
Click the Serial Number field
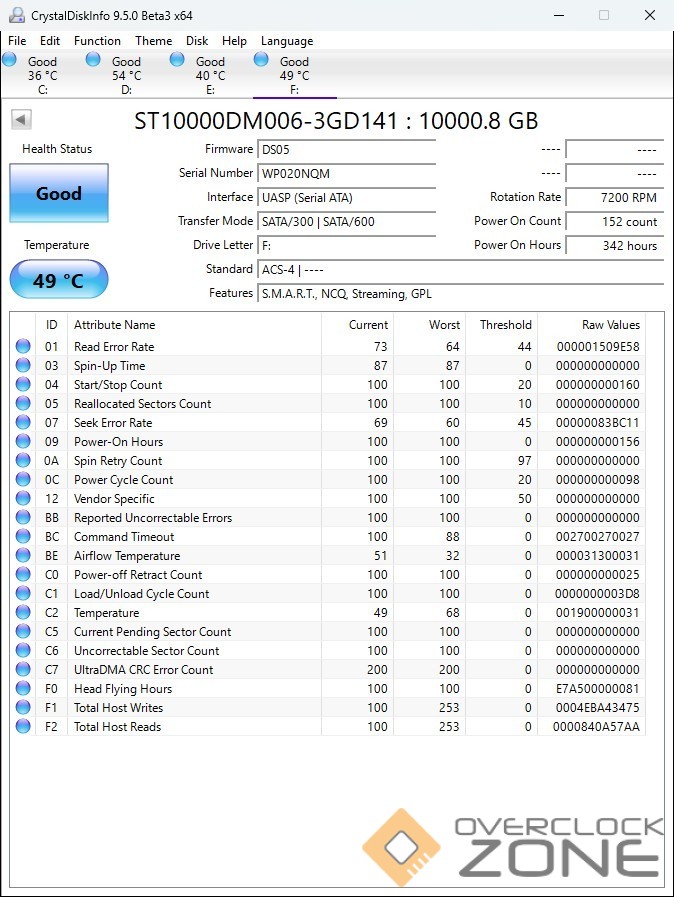tap(346, 174)
